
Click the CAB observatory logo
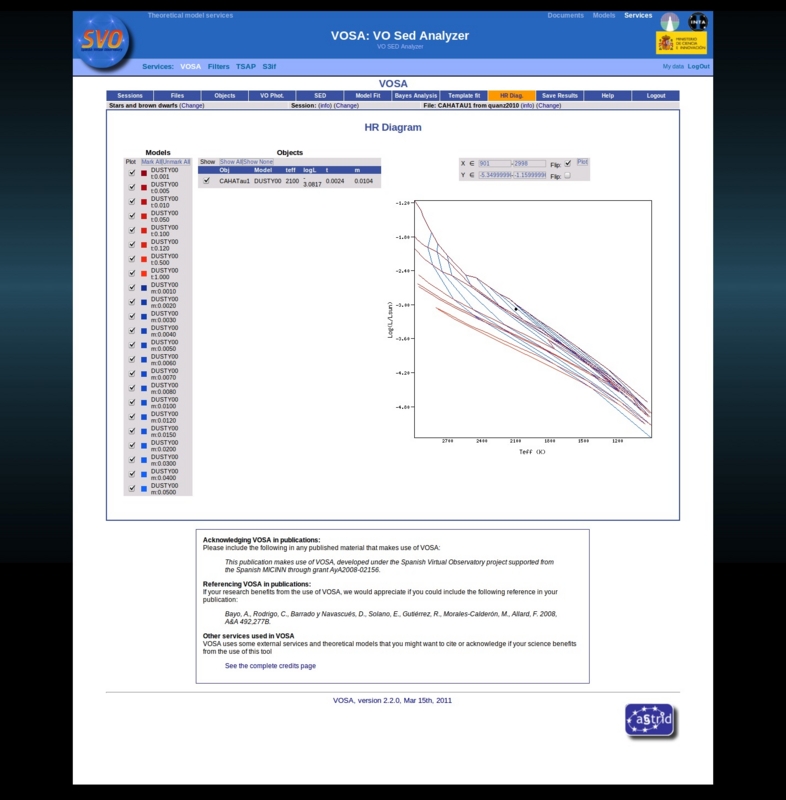tap(669, 22)
